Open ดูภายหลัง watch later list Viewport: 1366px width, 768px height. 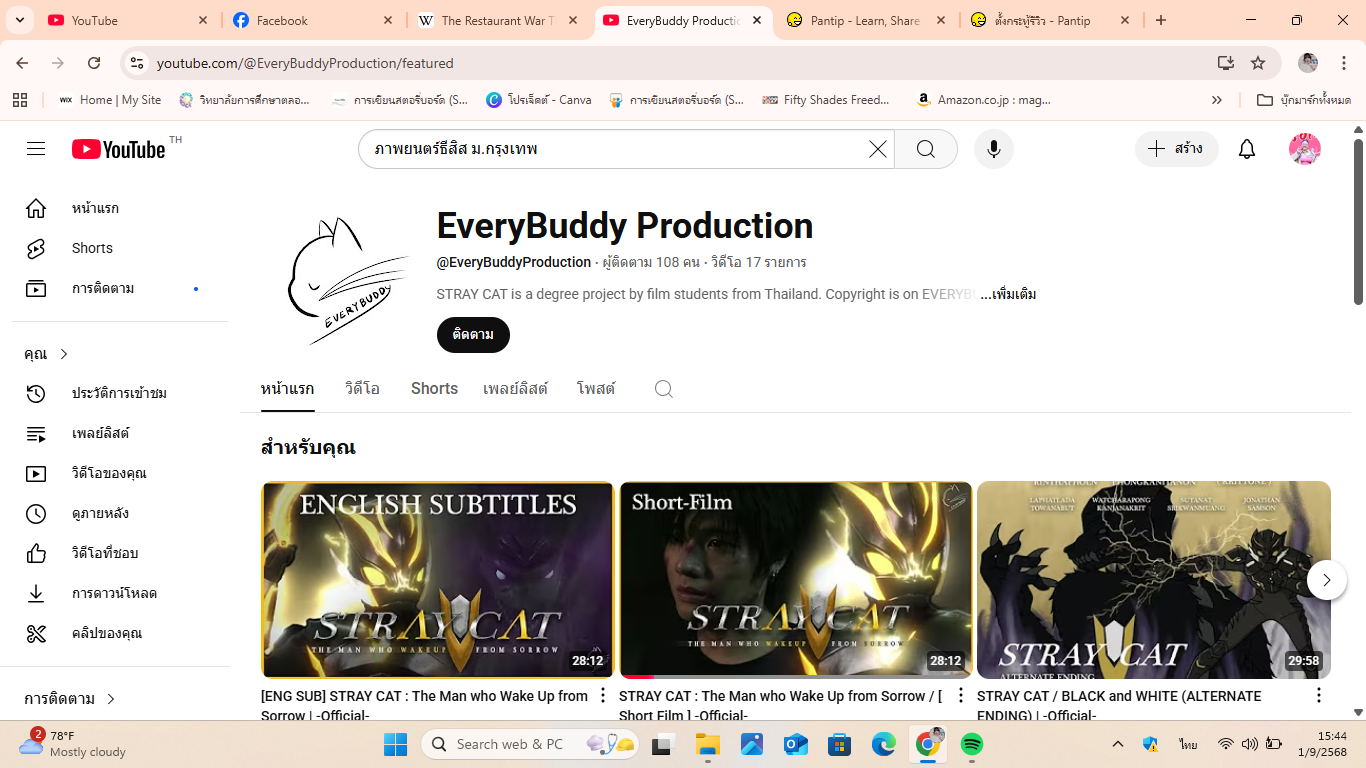point(120,513)
